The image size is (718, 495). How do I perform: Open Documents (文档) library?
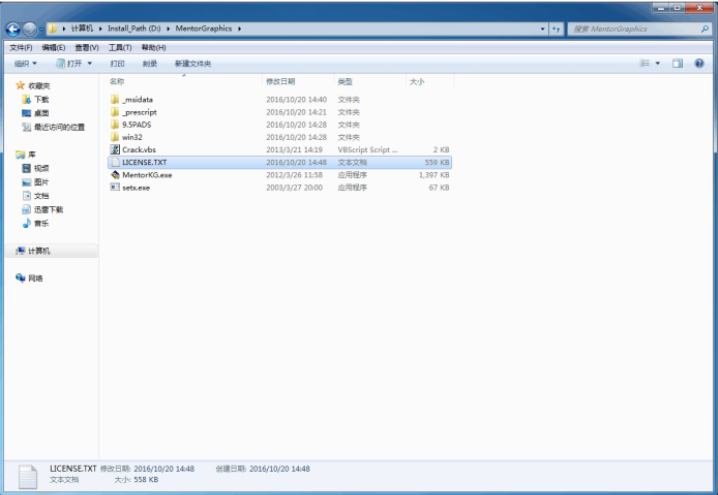(35, 196)
